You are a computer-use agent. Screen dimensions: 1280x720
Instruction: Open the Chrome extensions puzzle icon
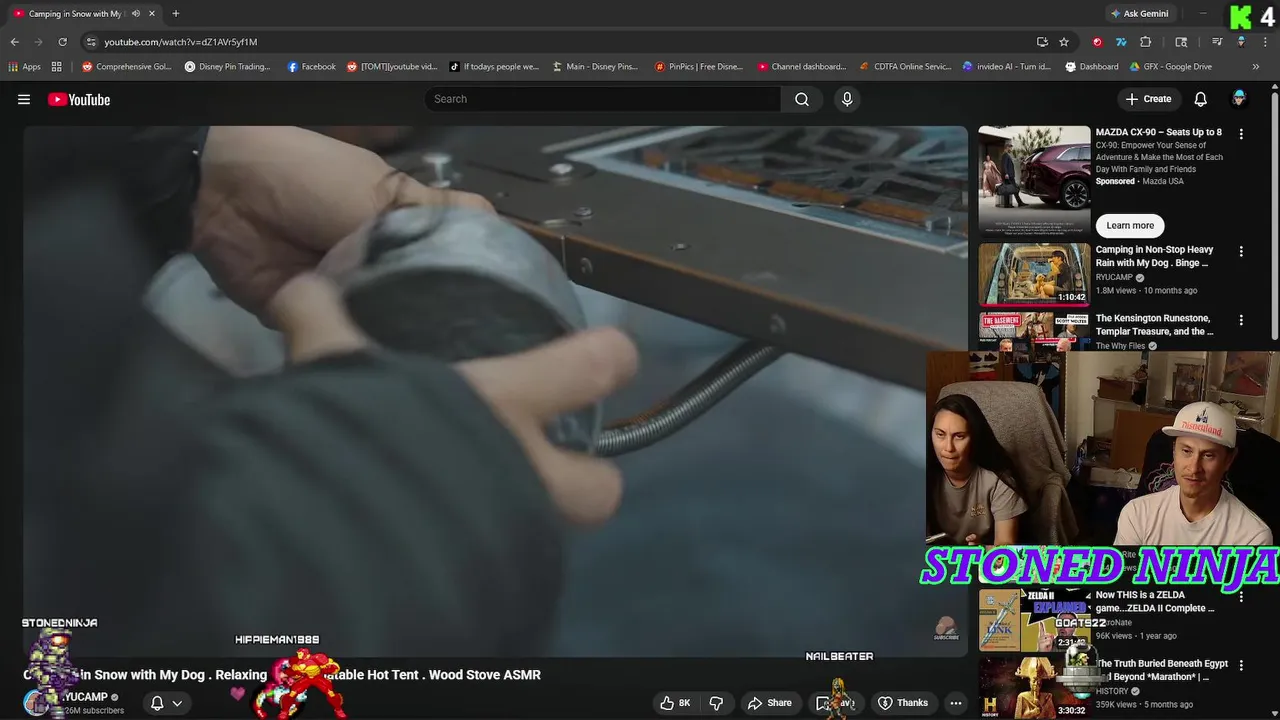(x=1145, y=42)
